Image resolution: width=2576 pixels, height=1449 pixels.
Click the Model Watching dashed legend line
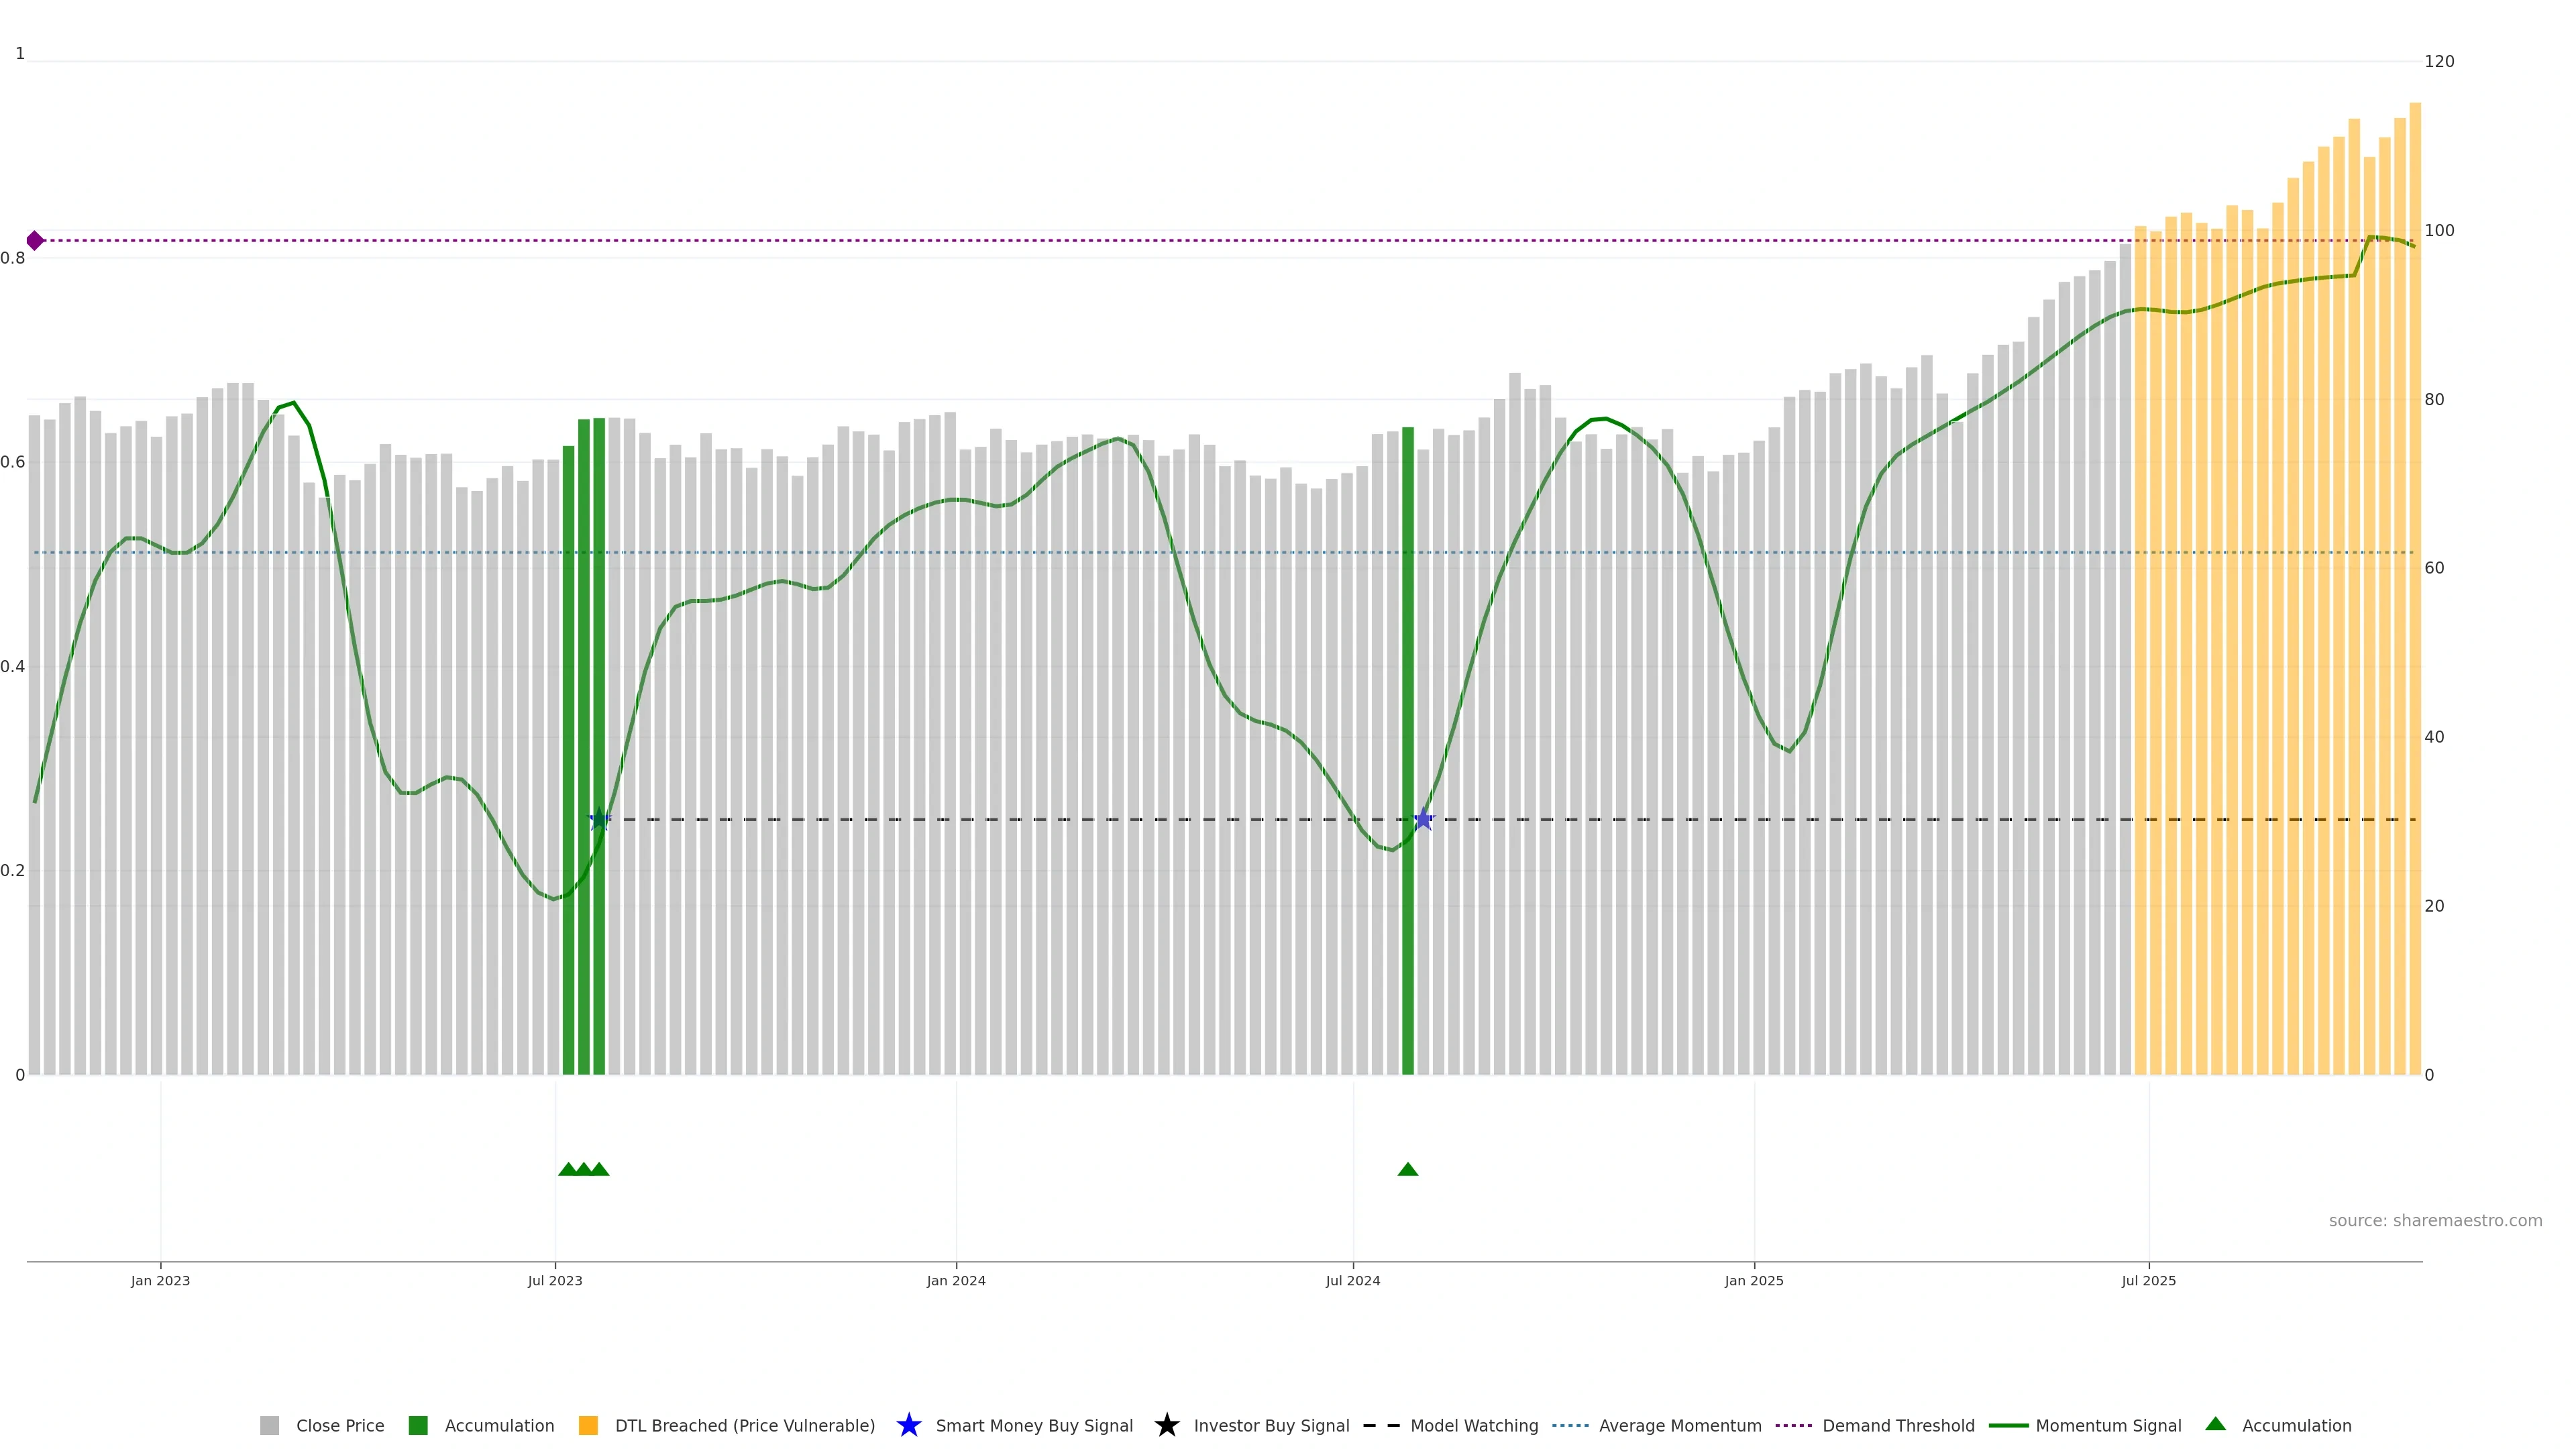click(x=1381, y=1426)
